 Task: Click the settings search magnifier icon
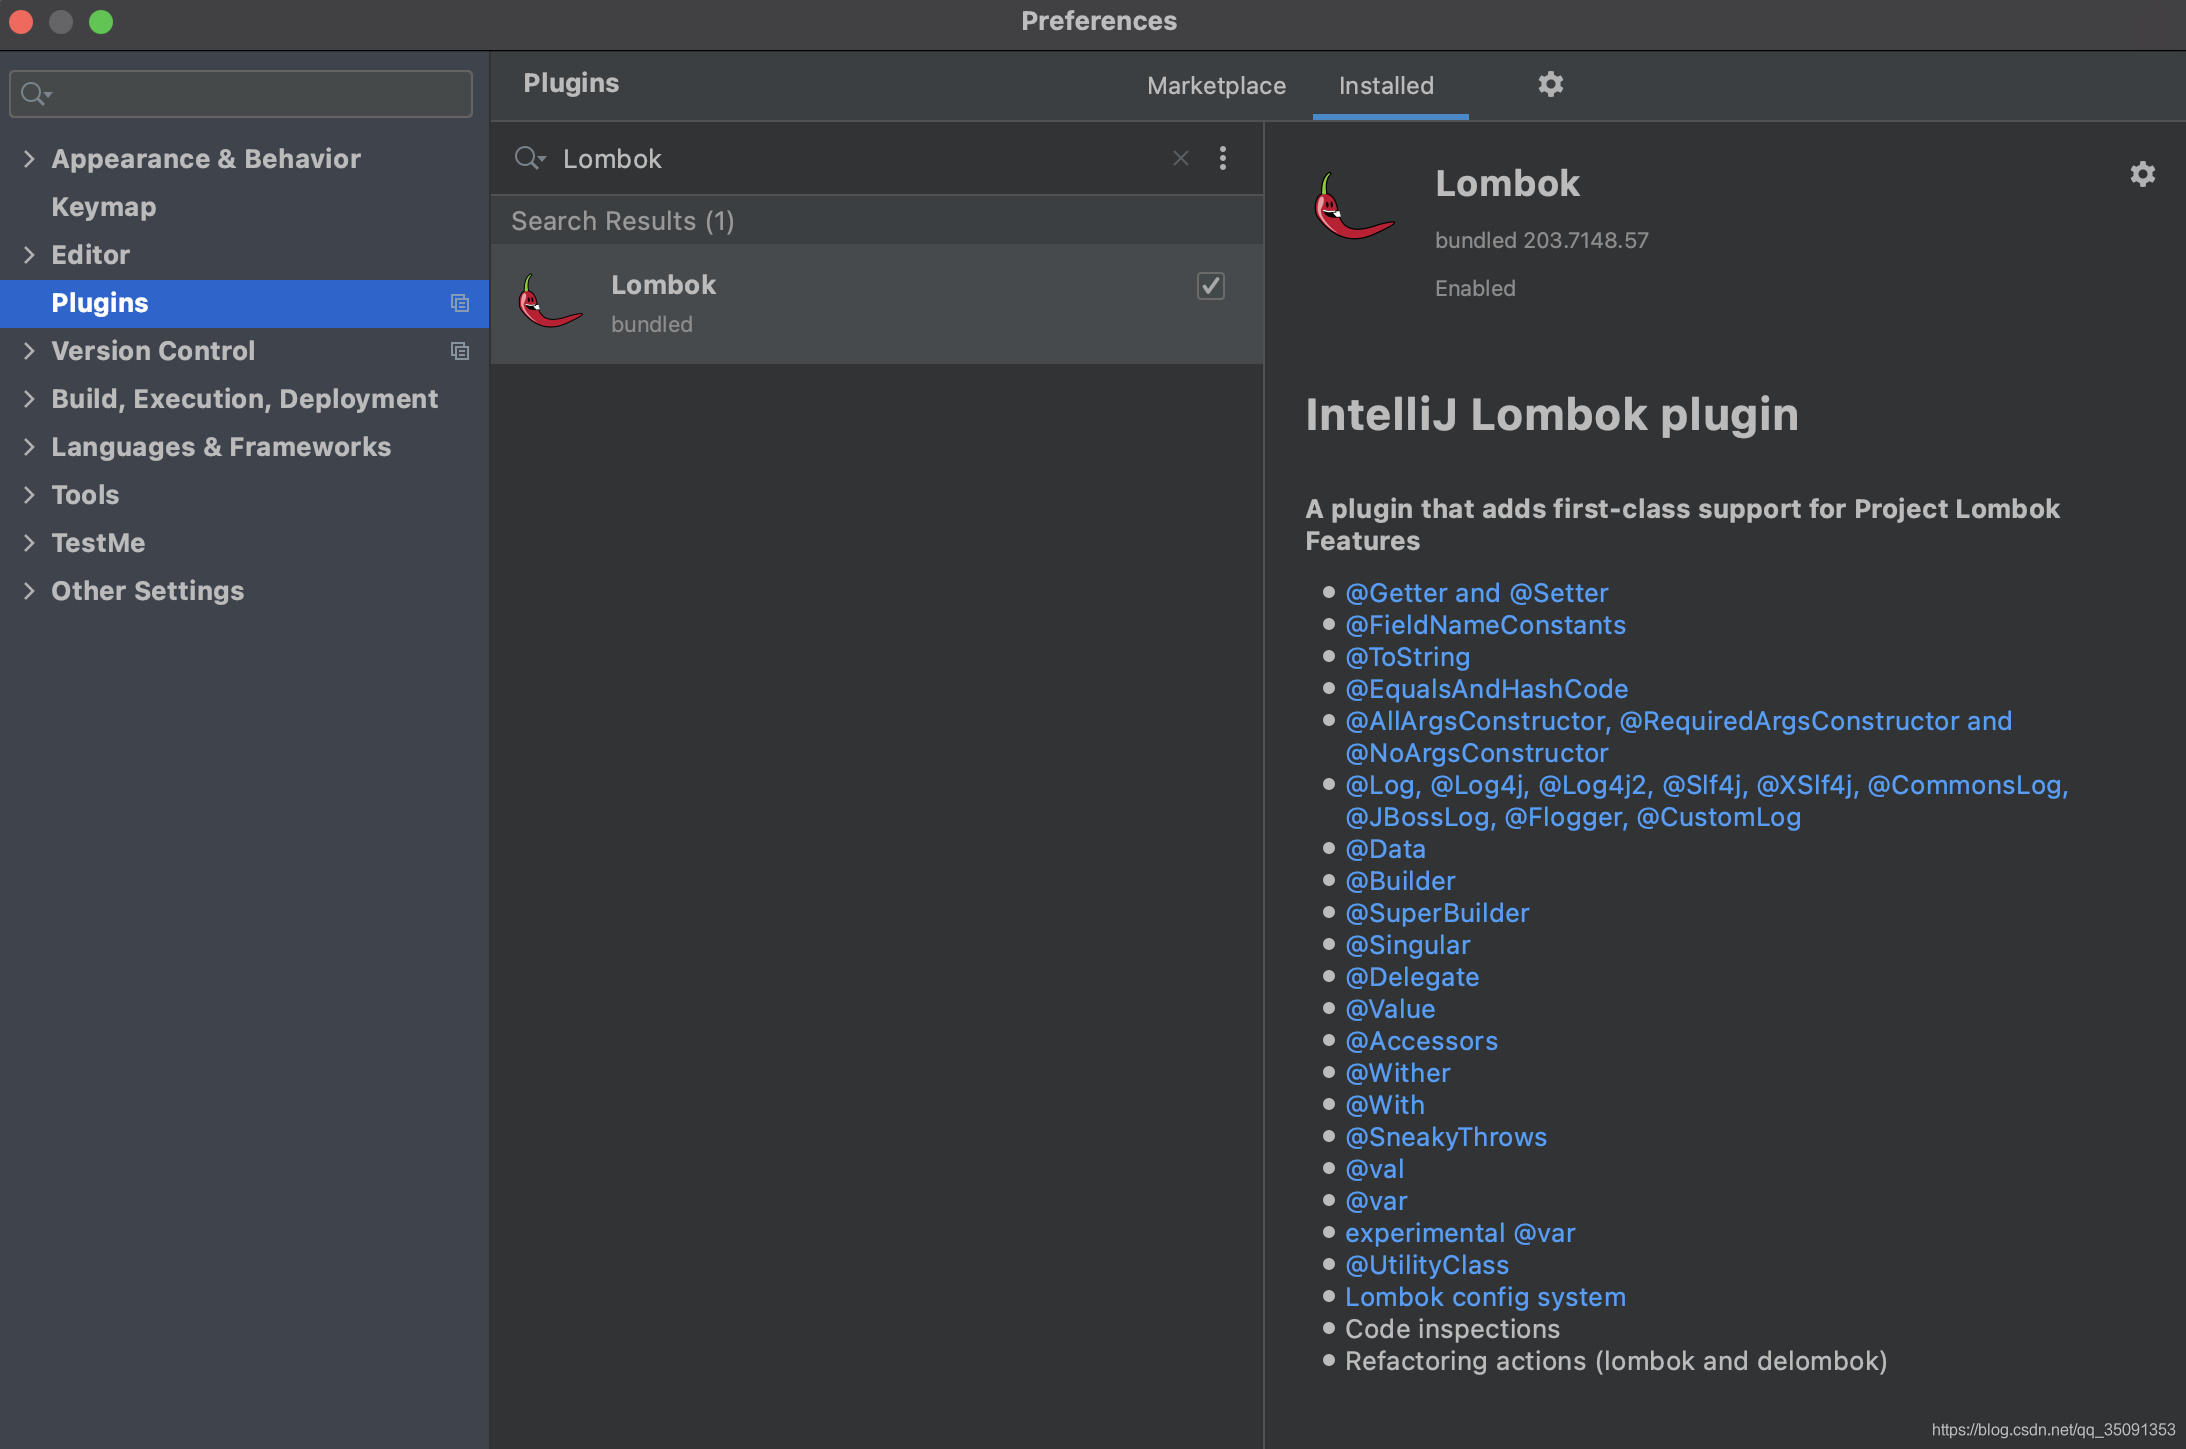tap(35, 94)
